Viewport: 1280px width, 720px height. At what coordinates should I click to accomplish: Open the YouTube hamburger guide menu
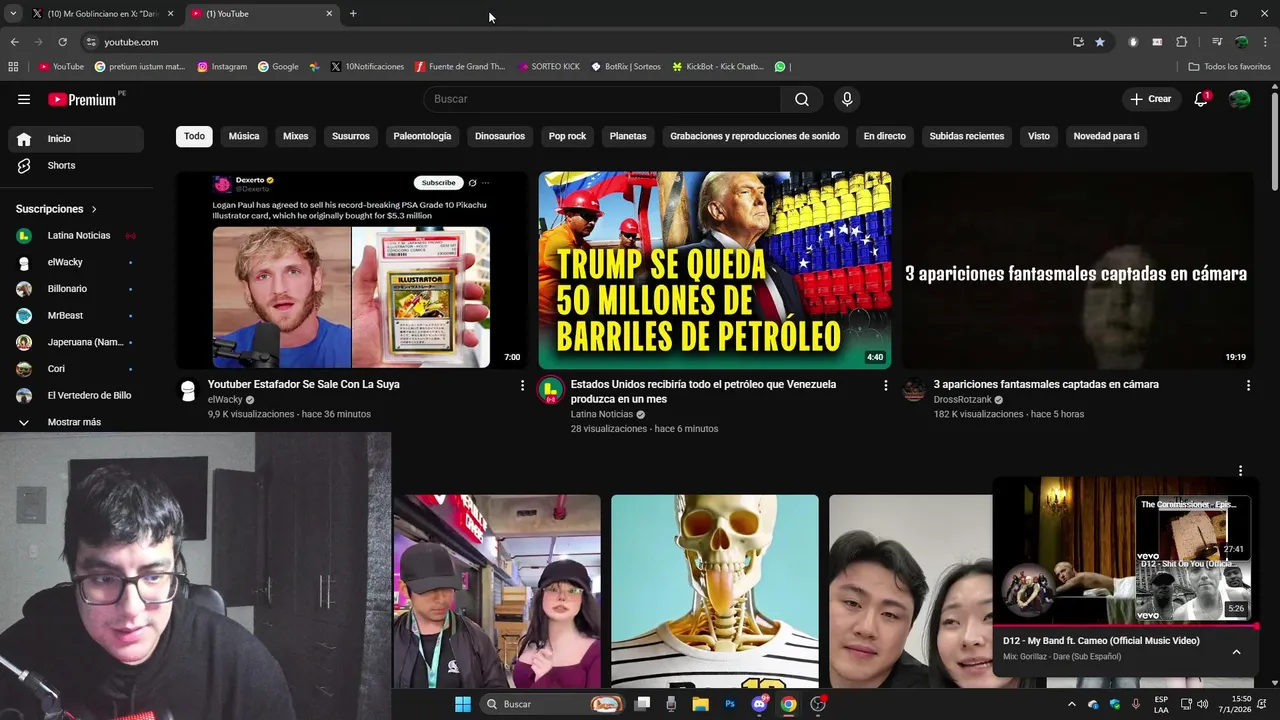click(x=24, y=99)
